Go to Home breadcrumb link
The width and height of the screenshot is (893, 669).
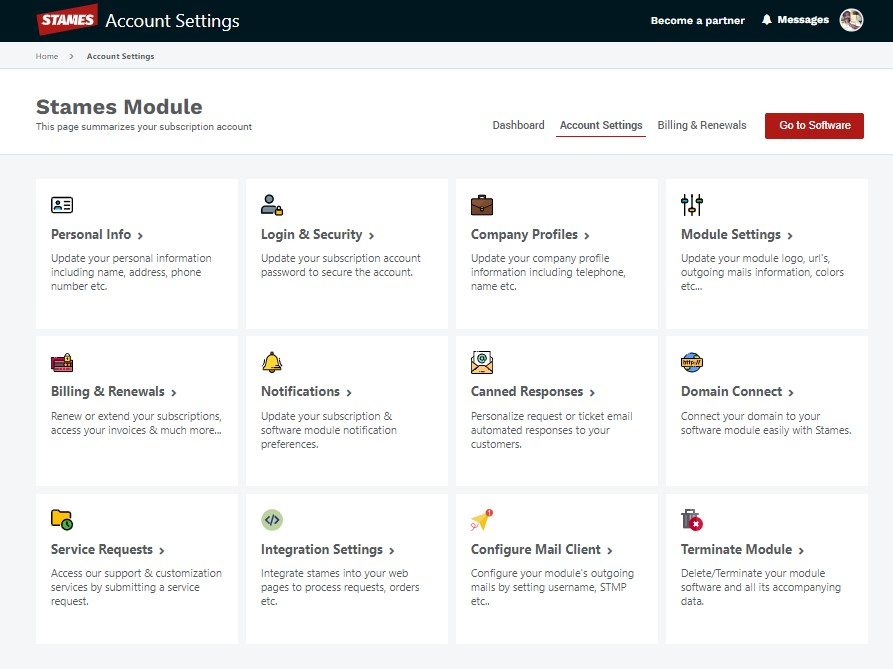point(47,56)
